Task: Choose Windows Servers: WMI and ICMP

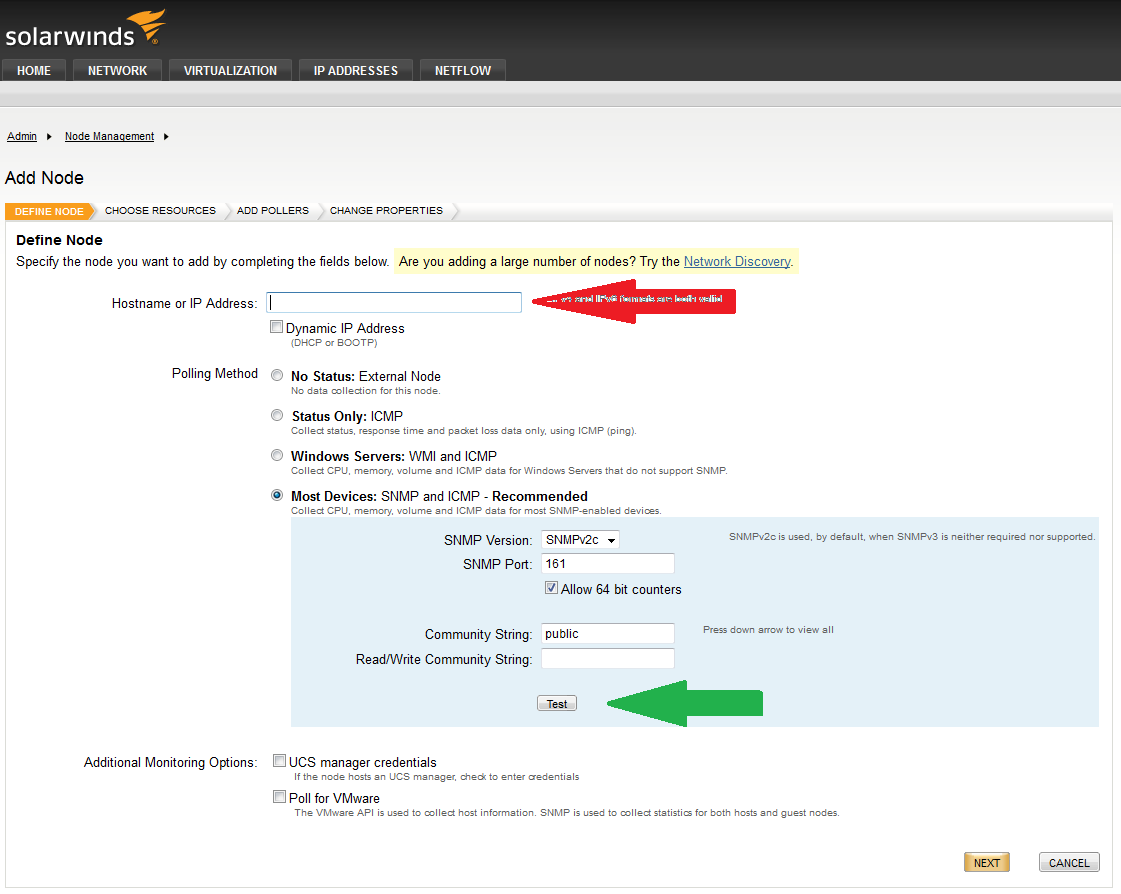Action: click(277, 455)
